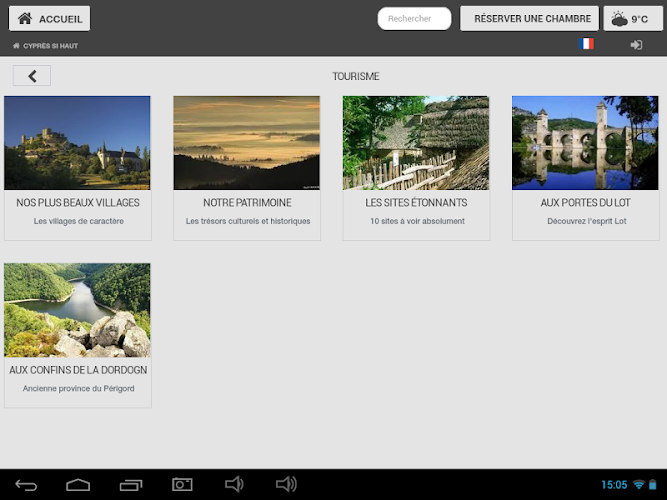This screenshot has height=500, width=667.
Task: Tap the Android home navigation icon
Action: pyautogui.click(x=78, y=485)
